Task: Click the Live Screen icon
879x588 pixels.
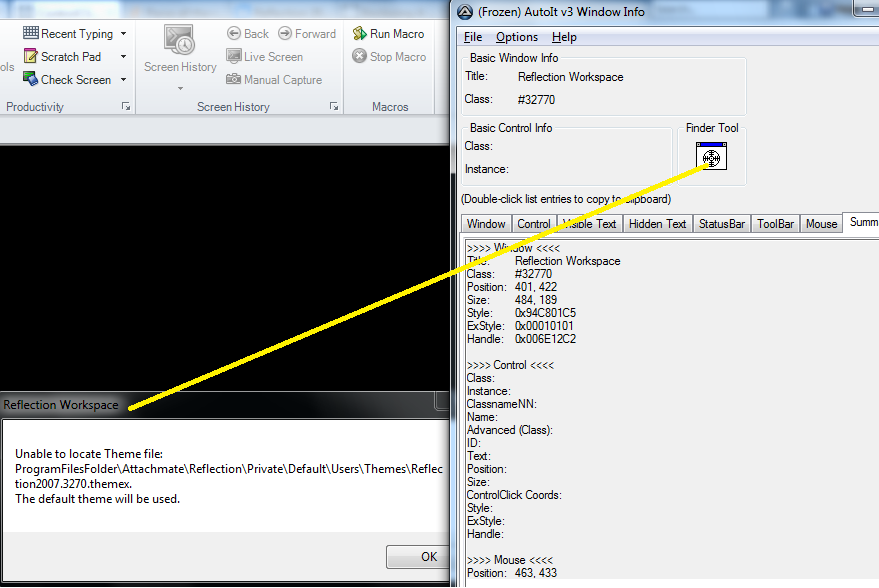Action: 234,56
